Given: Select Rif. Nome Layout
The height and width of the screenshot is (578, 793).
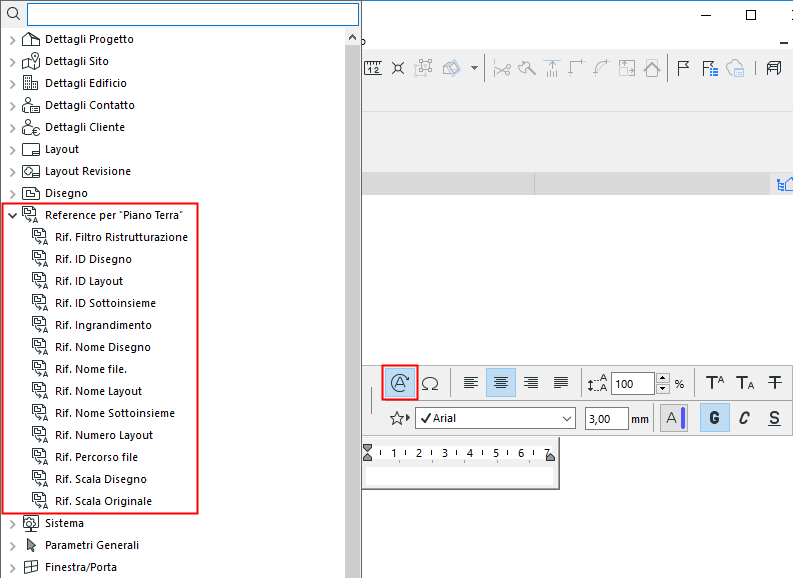Looking at the screenshot, I should (x=99, y=391).
